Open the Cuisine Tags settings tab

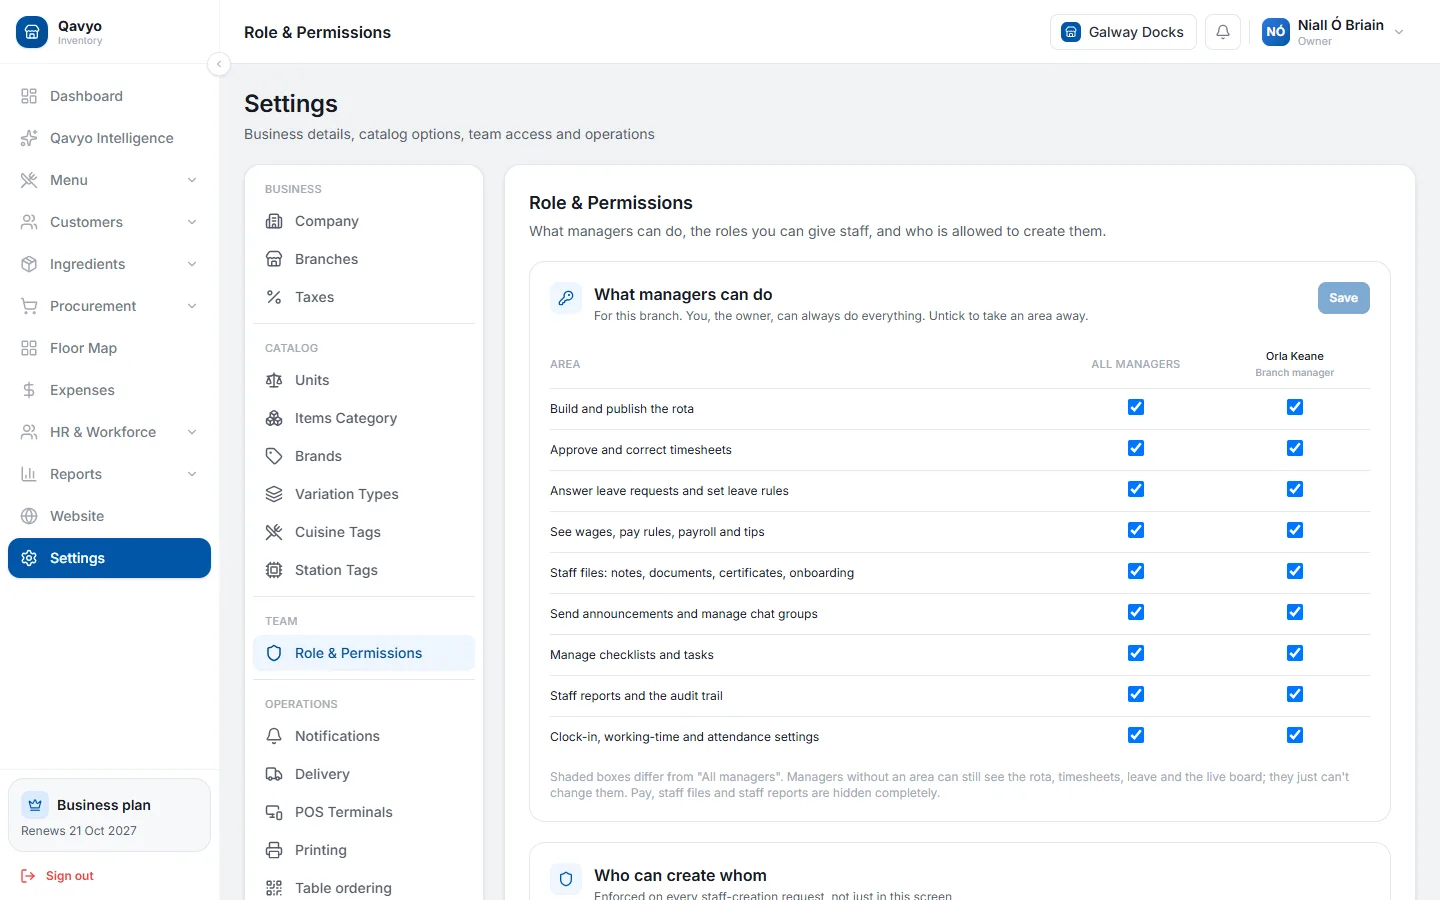[x=364, y=532]
